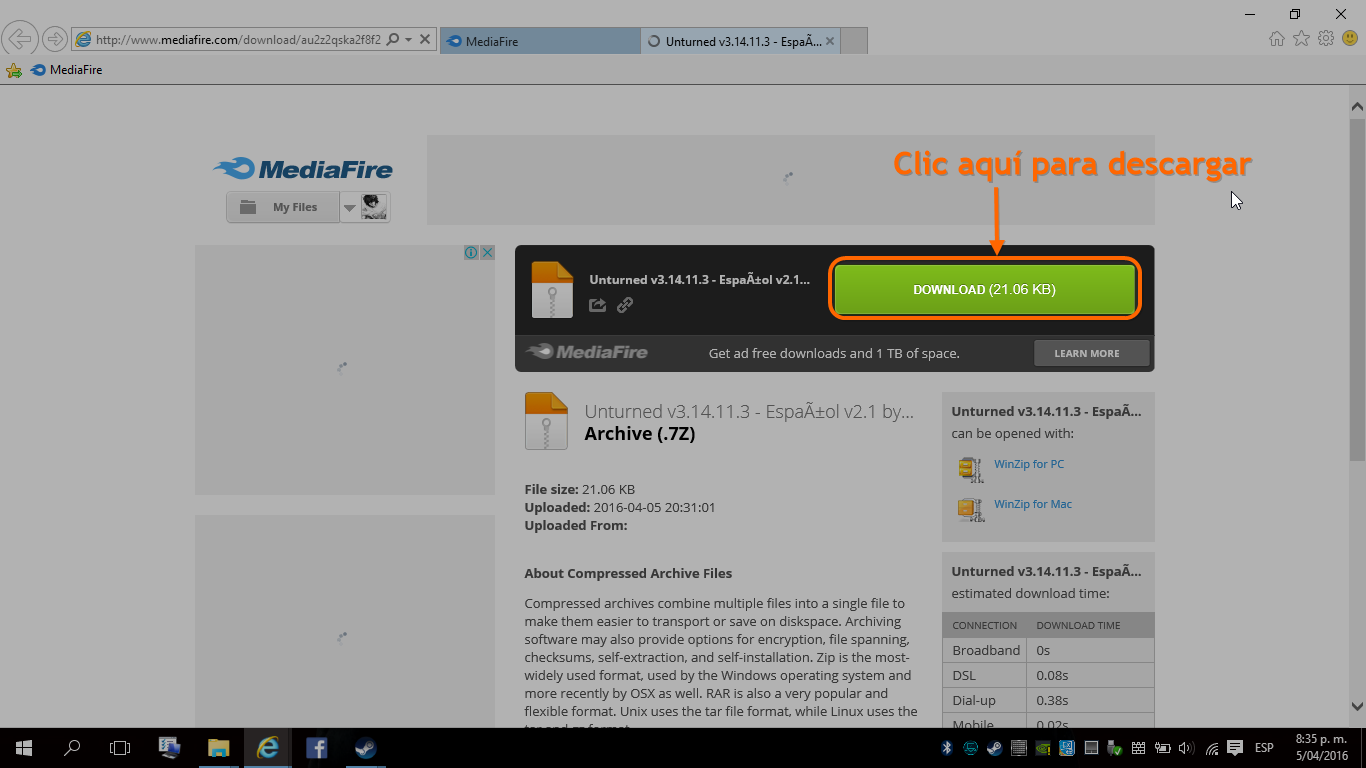Open the address bar autocomplete dropdown arrow
Image resolution: width=1366 pixels, height=768 pixels.
click(x=409, y=40)
